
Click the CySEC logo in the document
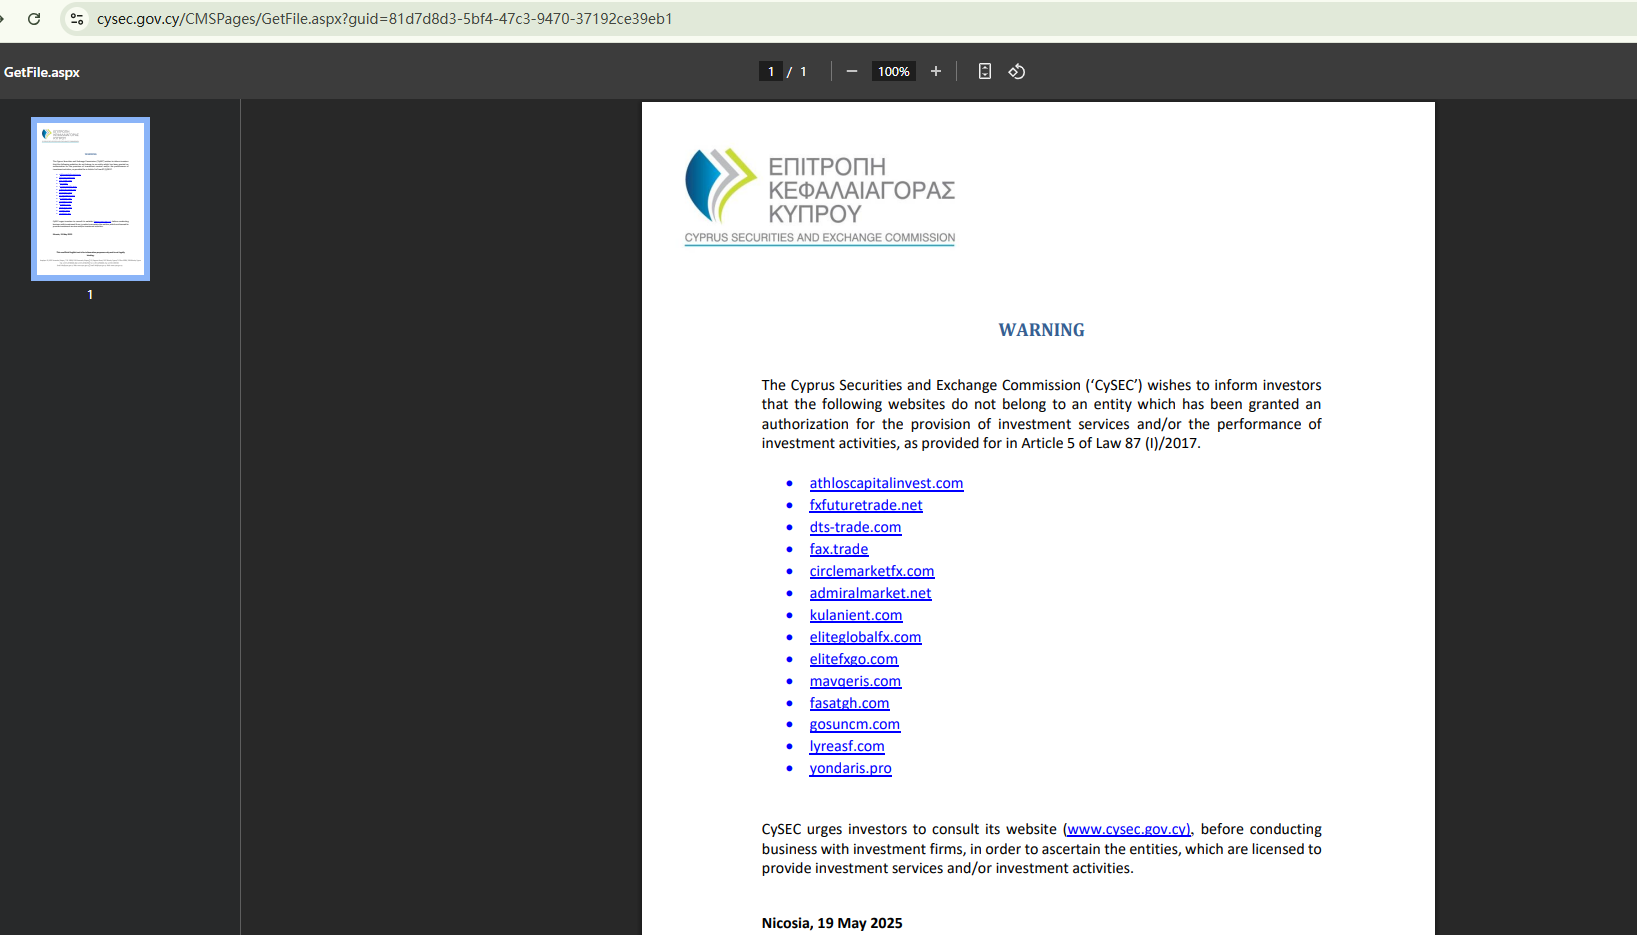(820, 197)
